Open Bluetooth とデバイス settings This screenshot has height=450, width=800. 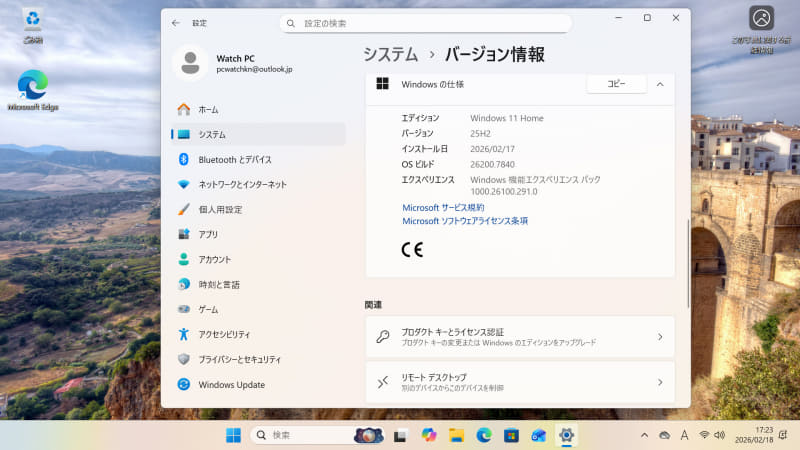[x=258, y=160]
